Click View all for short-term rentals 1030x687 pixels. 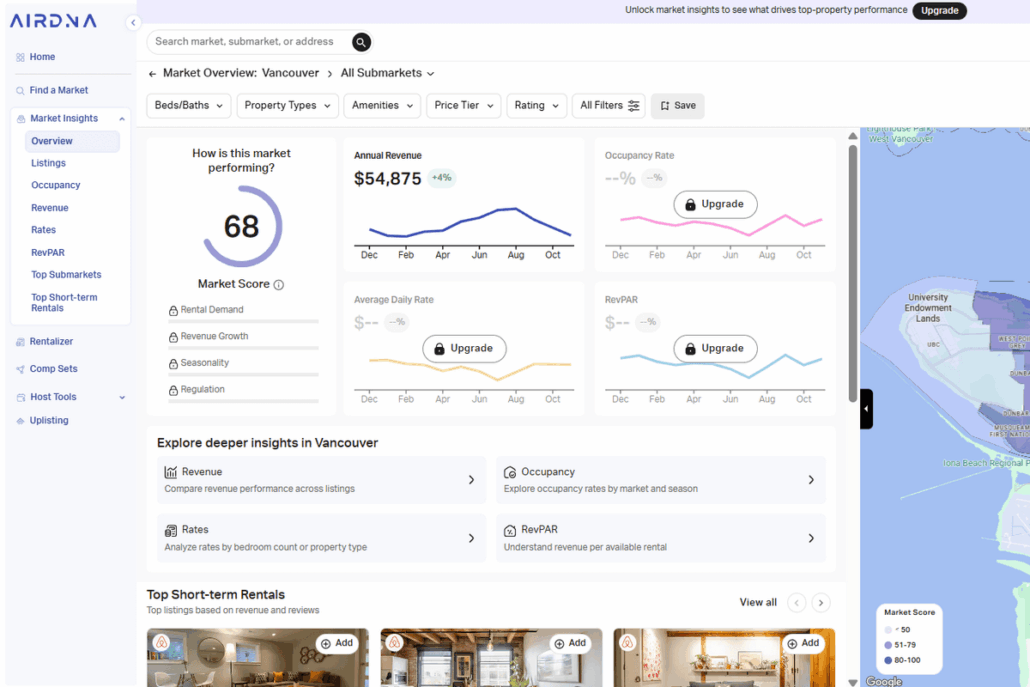pyautogui.click(x=758, y=602)
